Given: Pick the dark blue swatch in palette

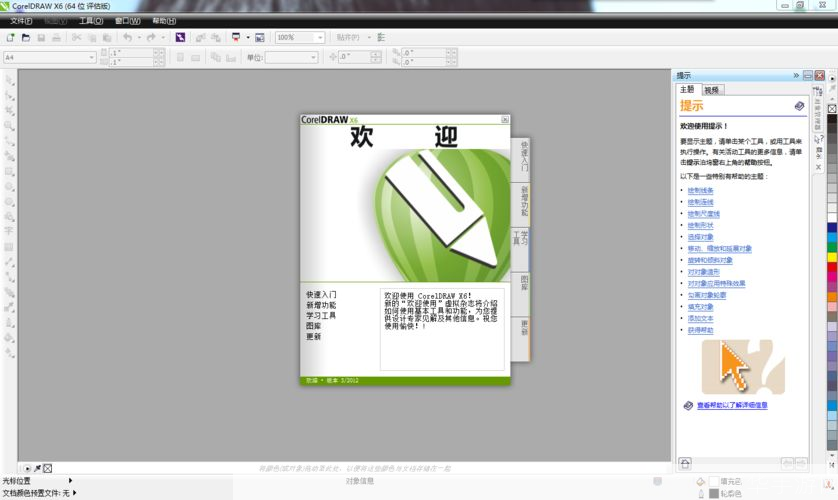Looking at the screenshot, I should [x=832, y=227].
